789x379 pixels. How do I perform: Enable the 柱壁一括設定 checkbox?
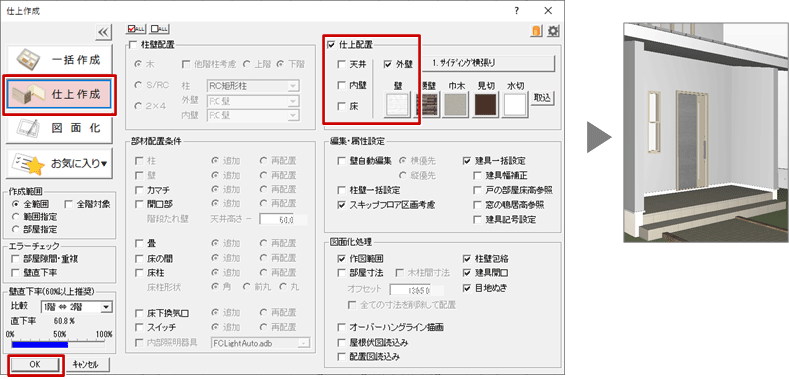click(342, 190)
